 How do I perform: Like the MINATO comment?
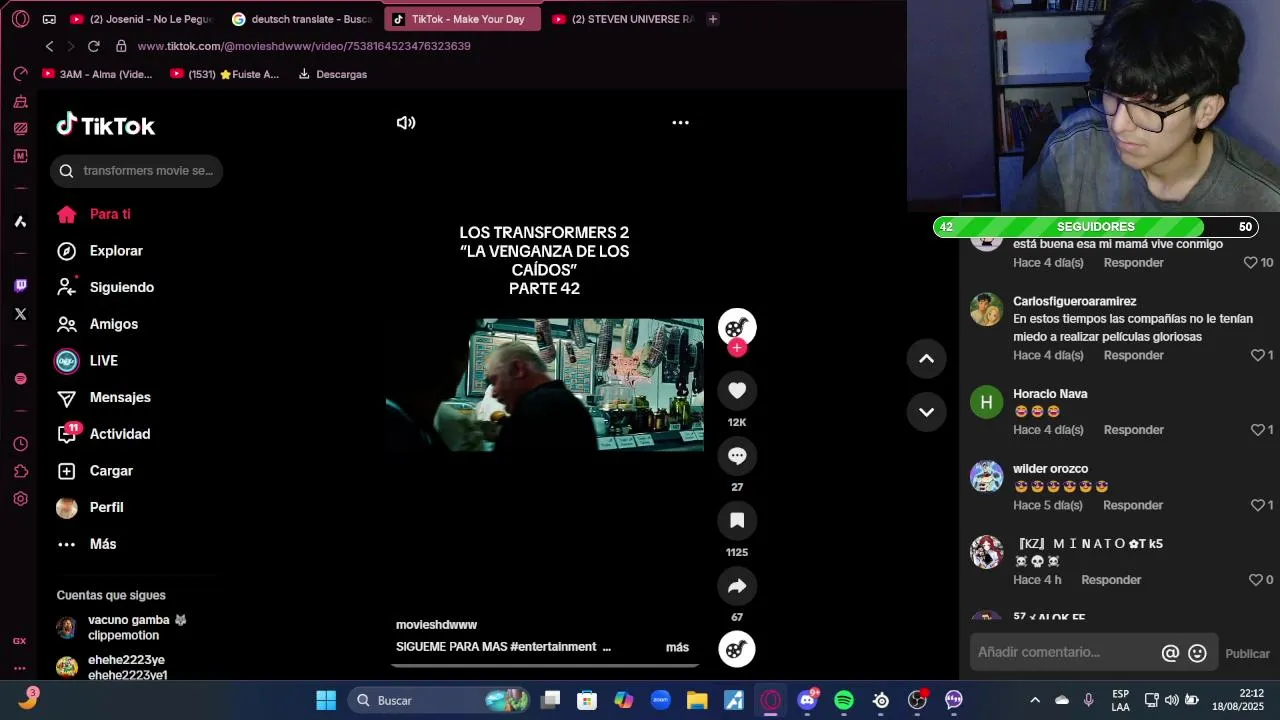pos(1255,580)
